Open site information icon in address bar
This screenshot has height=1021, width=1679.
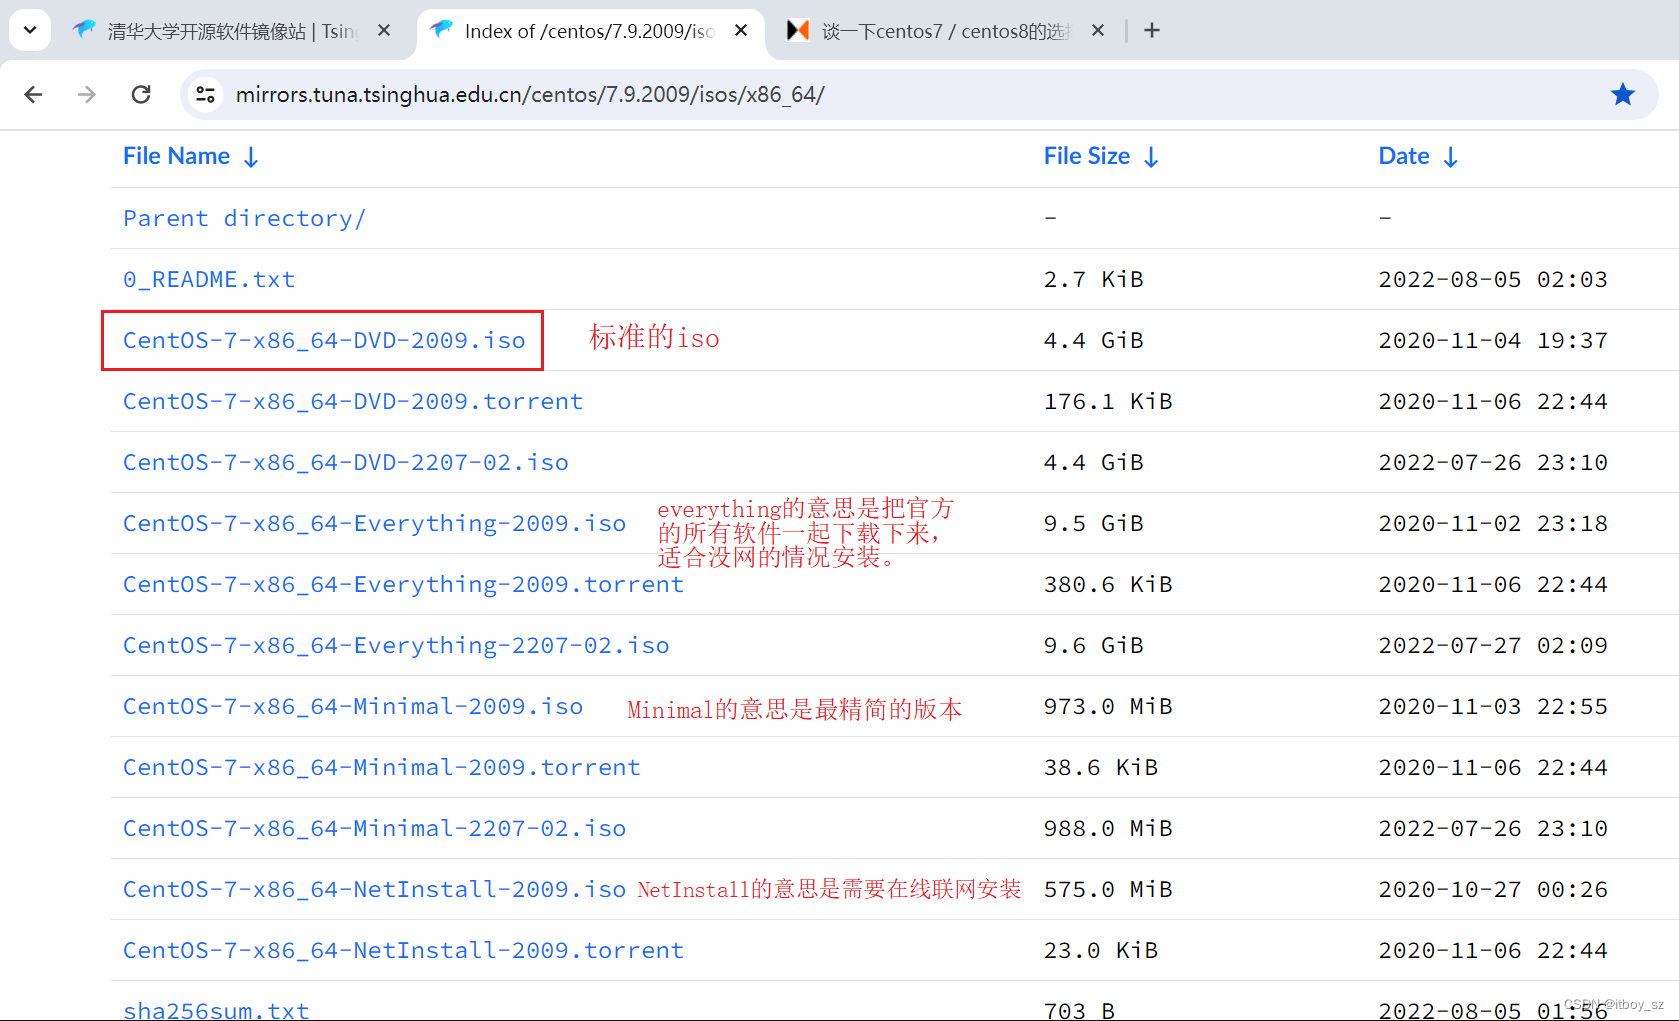point(206,94)
